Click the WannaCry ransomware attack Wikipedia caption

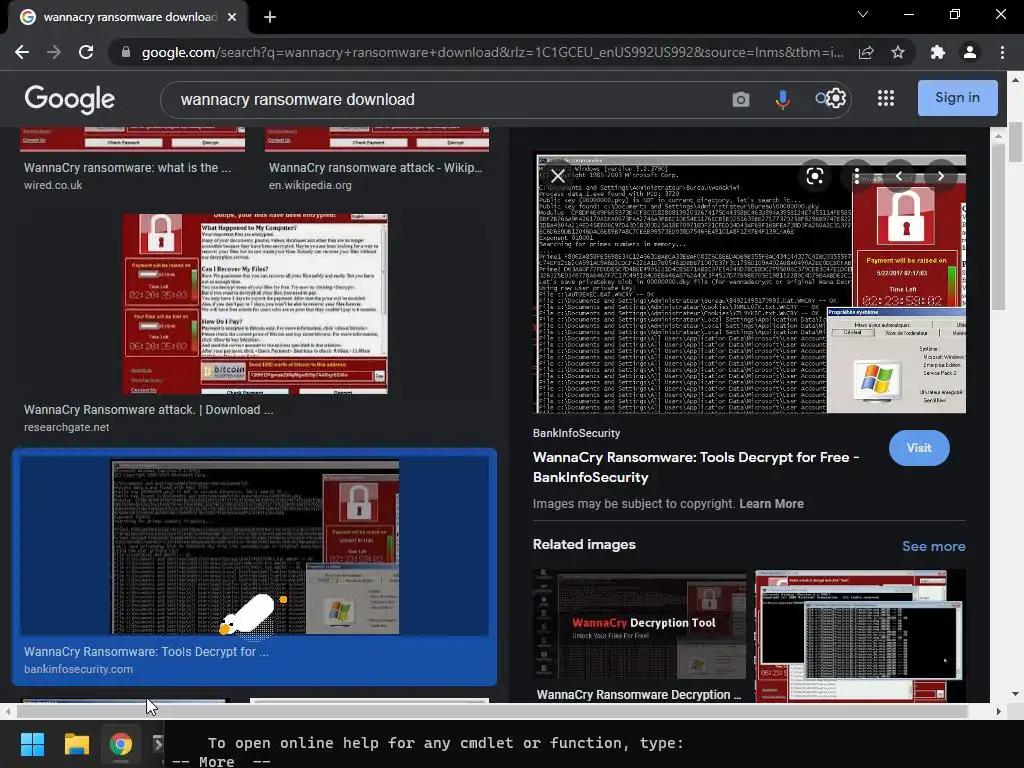point(376,168)
